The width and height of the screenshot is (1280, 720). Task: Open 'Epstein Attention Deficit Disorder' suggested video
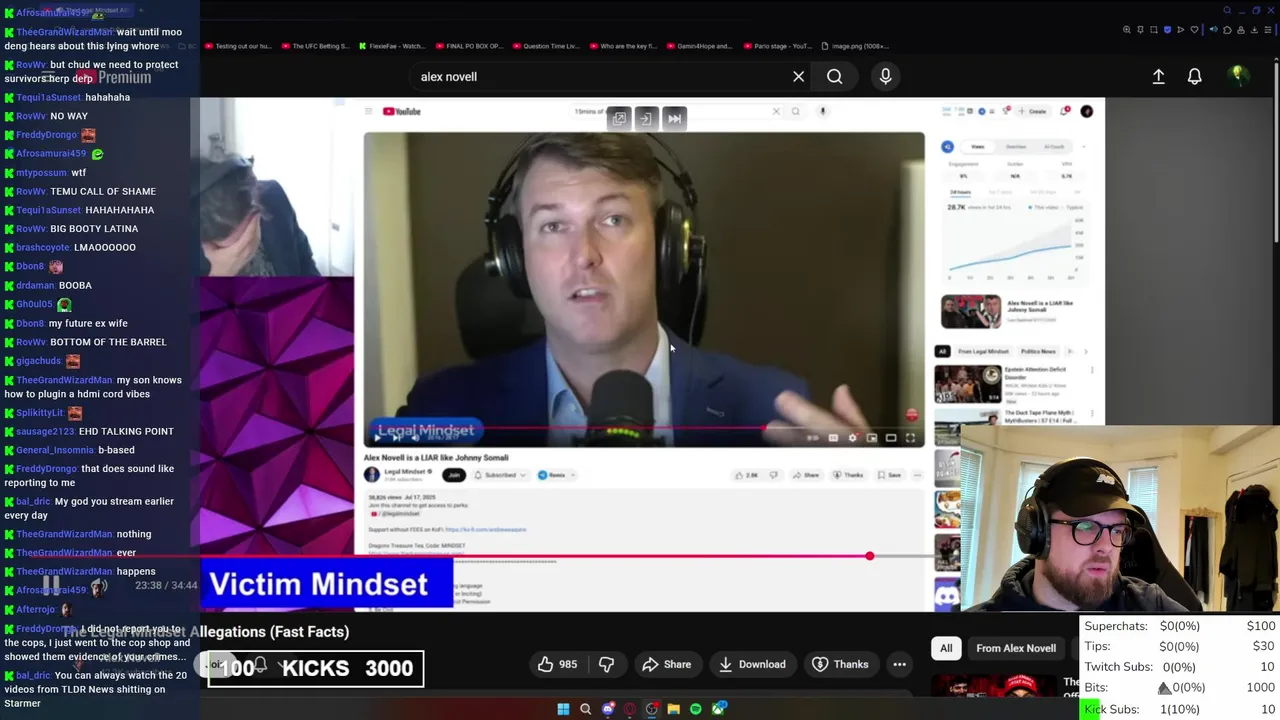pyautogui.click(x=968, y=384)
